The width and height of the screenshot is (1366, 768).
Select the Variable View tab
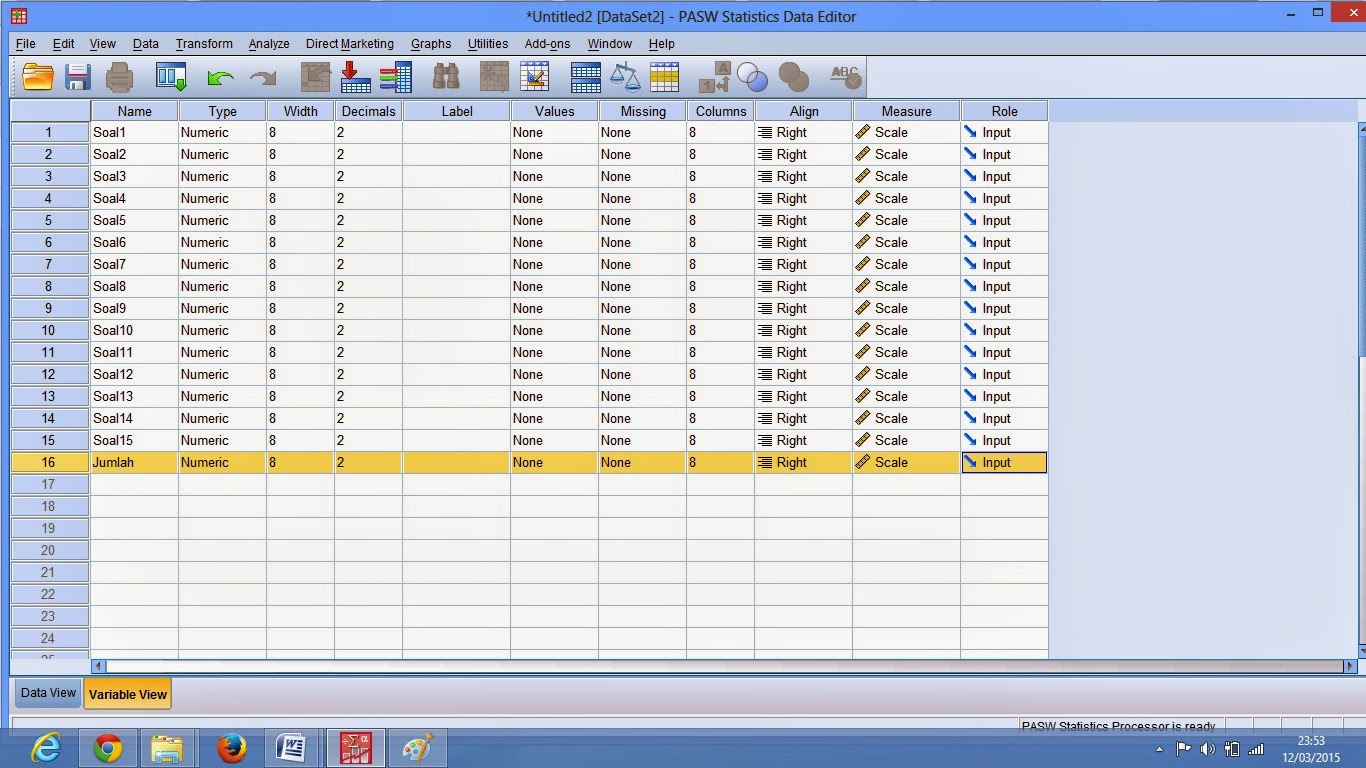[127, 694]
